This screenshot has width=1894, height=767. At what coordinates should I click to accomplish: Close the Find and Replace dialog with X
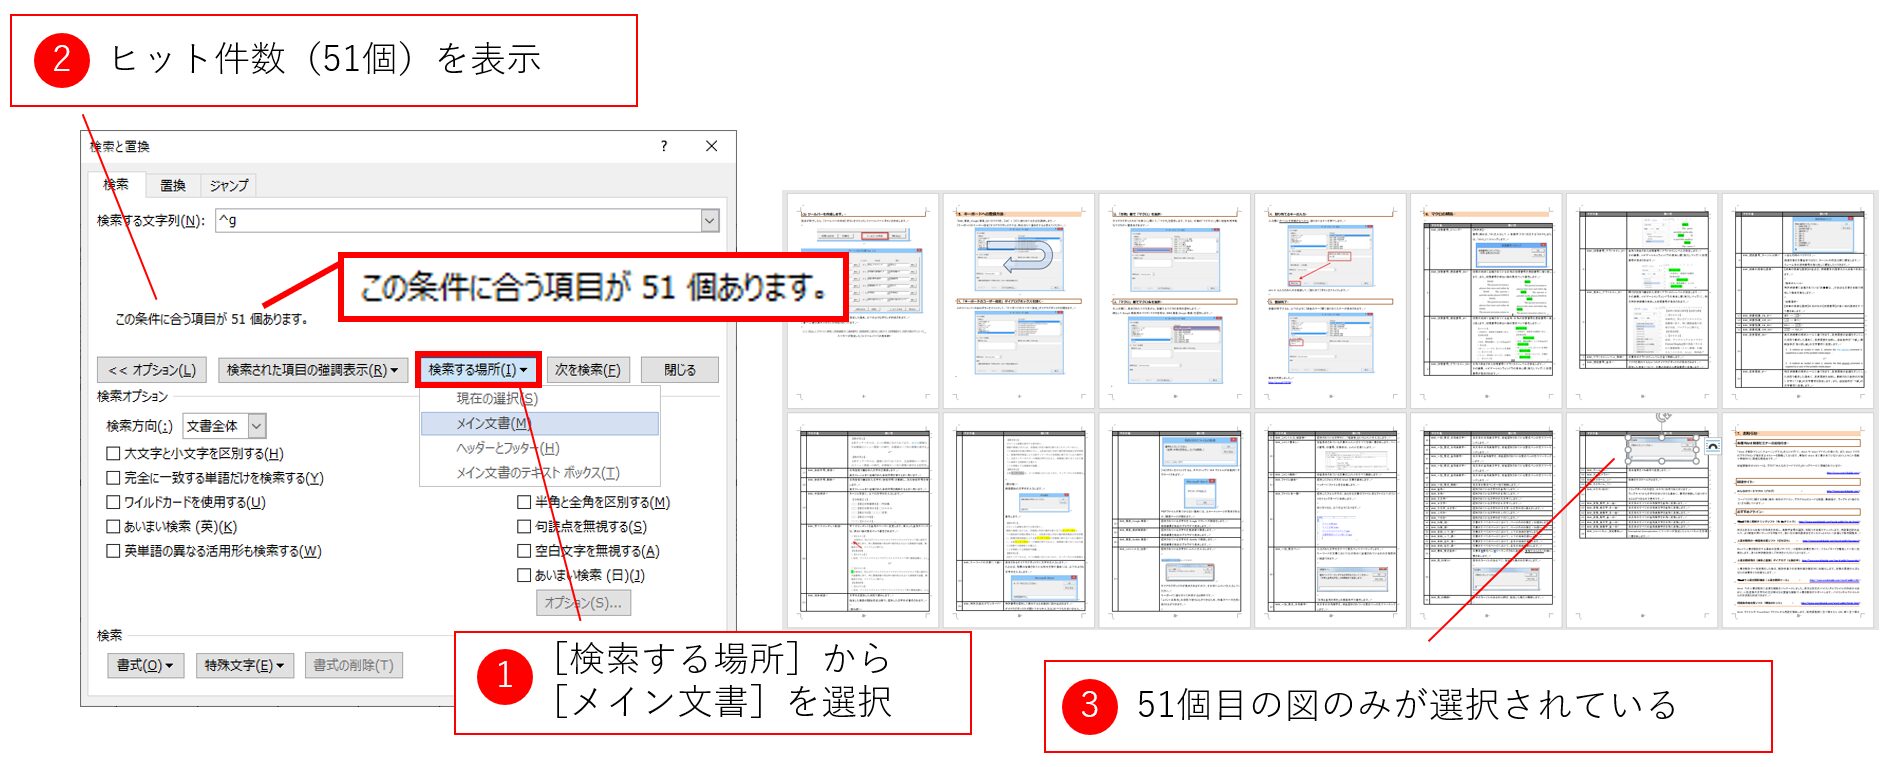tap(711, 146)
